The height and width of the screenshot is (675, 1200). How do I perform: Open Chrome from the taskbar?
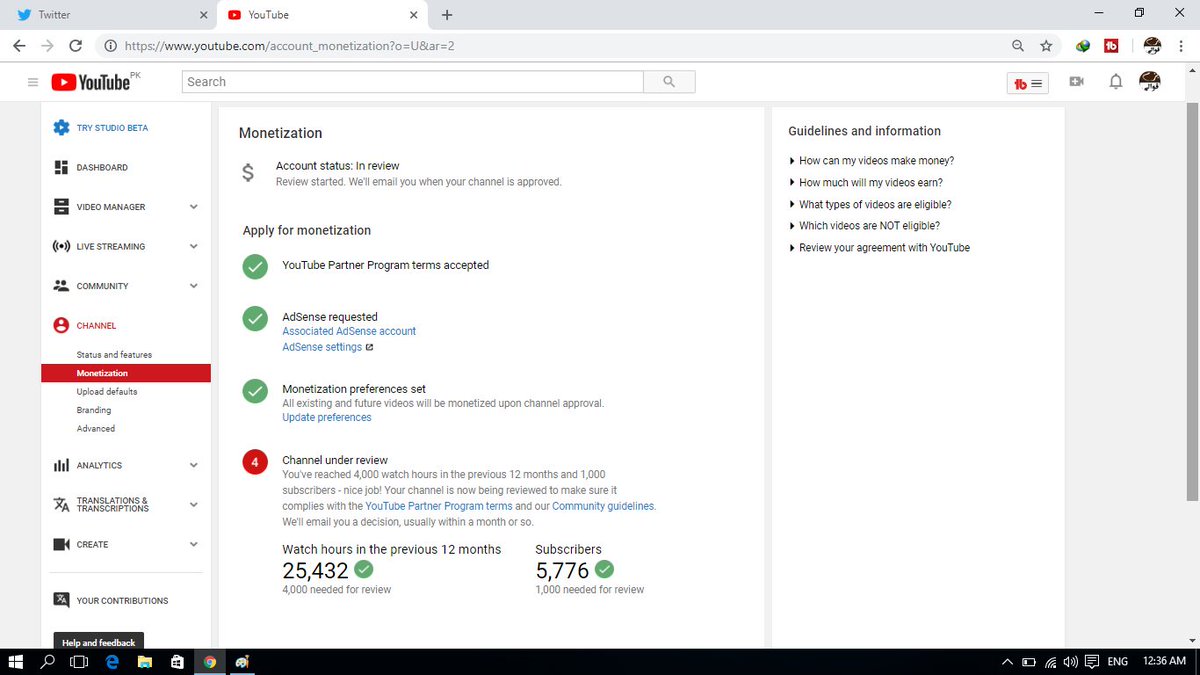(x=210, y=662)
